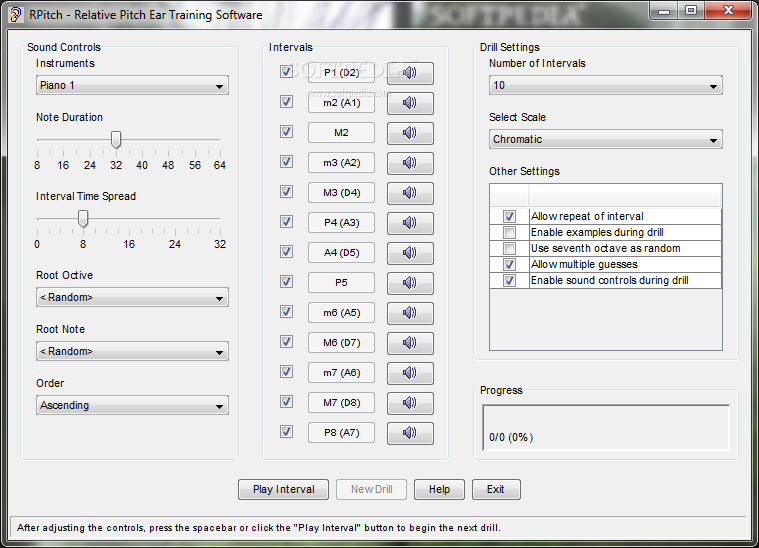Disable the M3 (D4) interval checkbox
Viewport: 759px width, 548px height.
(x=287, y=192)
